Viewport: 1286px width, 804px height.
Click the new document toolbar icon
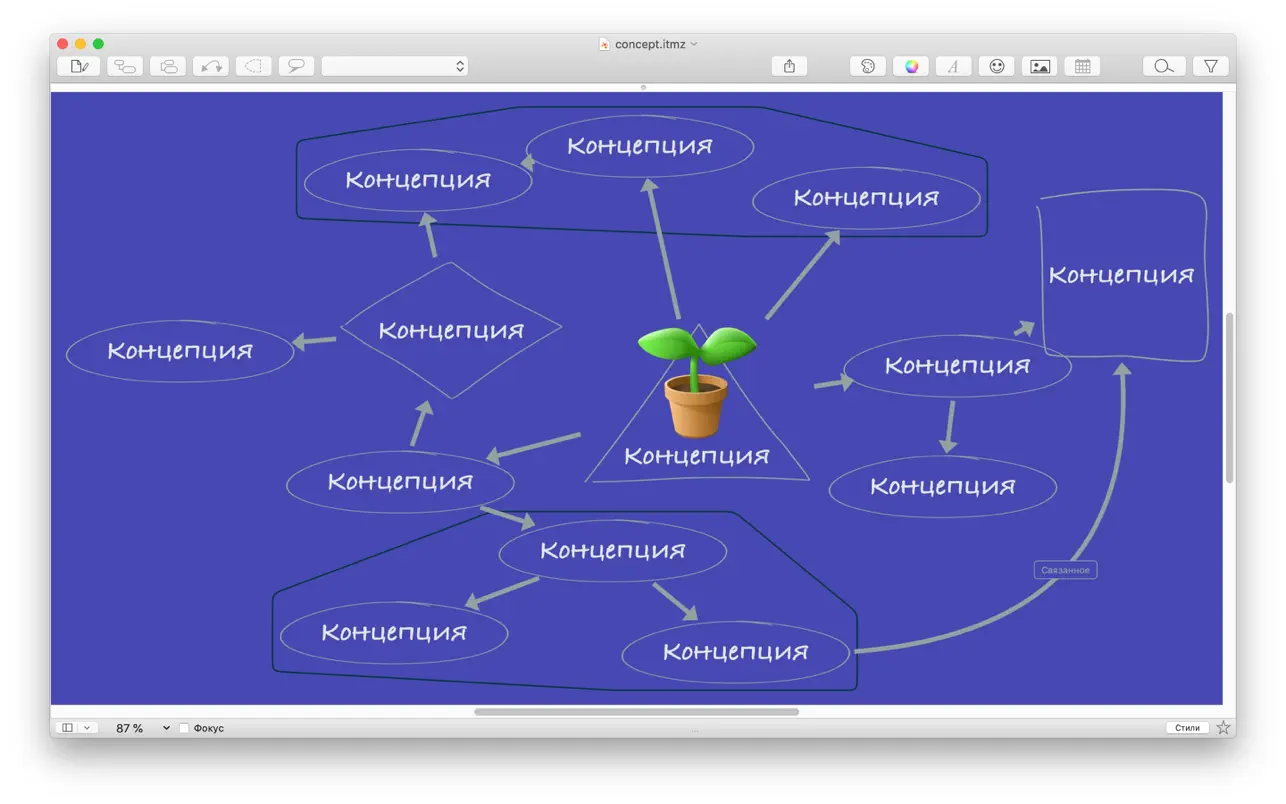coord(79,66)
